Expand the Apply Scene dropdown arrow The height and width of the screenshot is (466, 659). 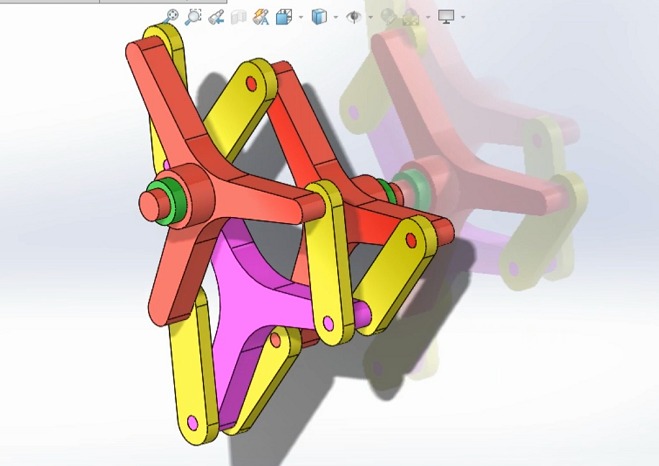click(x=428, y=17)
